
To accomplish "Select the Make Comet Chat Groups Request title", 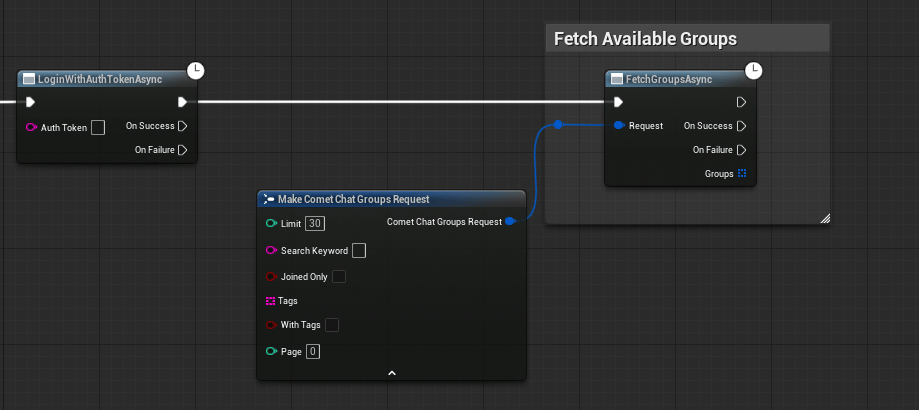I will pyautogui.click(x=353, y=199).
